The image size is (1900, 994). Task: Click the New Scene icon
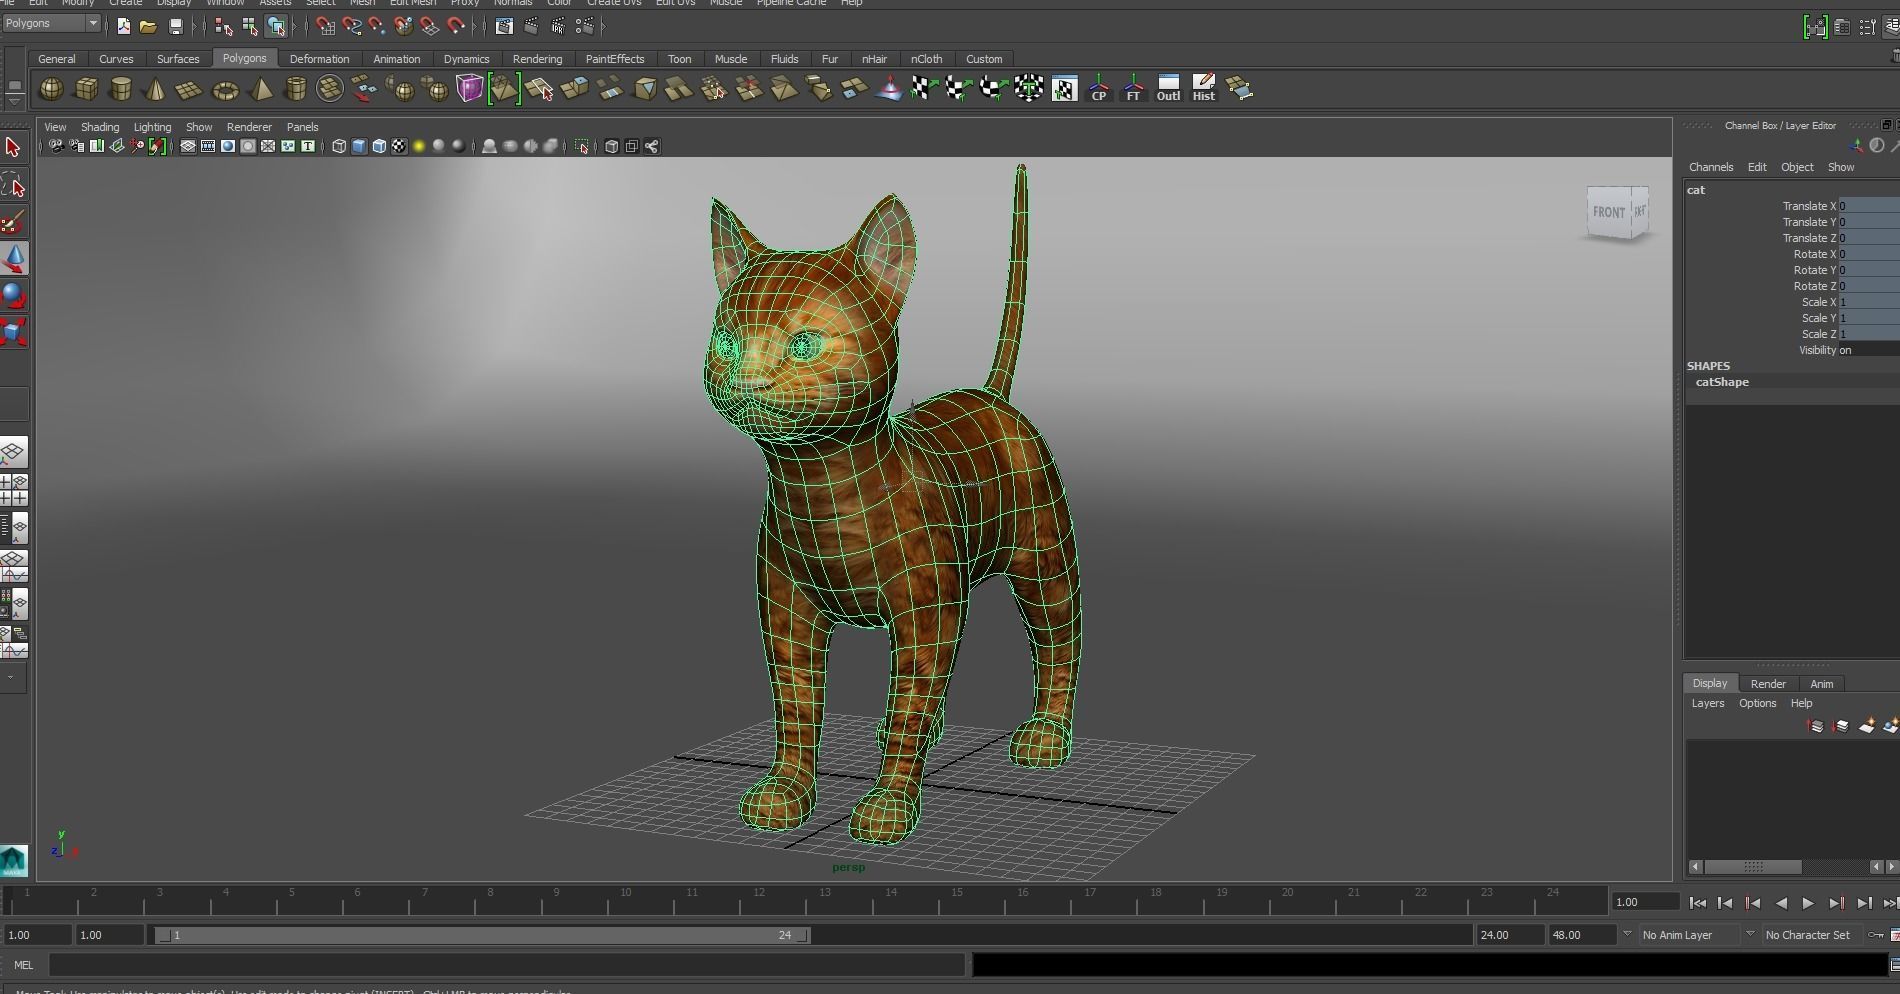pyautogui.click(x=124, y=26)
